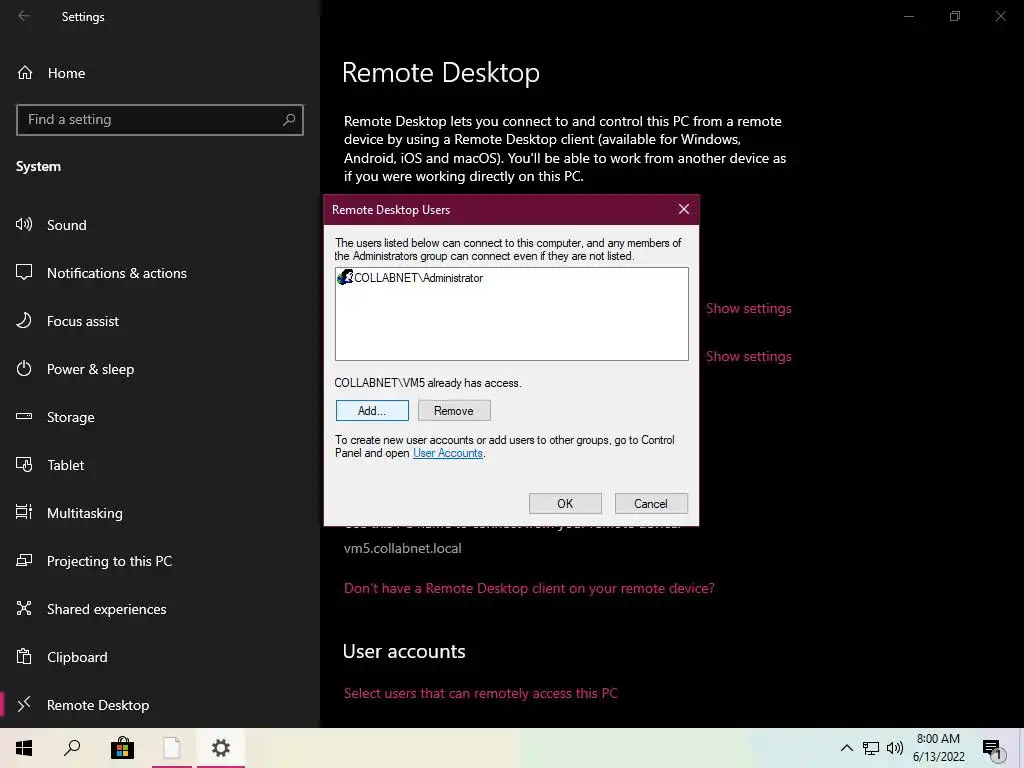Click the Focus assist moon icon
The height and width of the screenshot is (768, 1024).
(x=24, y=321)
